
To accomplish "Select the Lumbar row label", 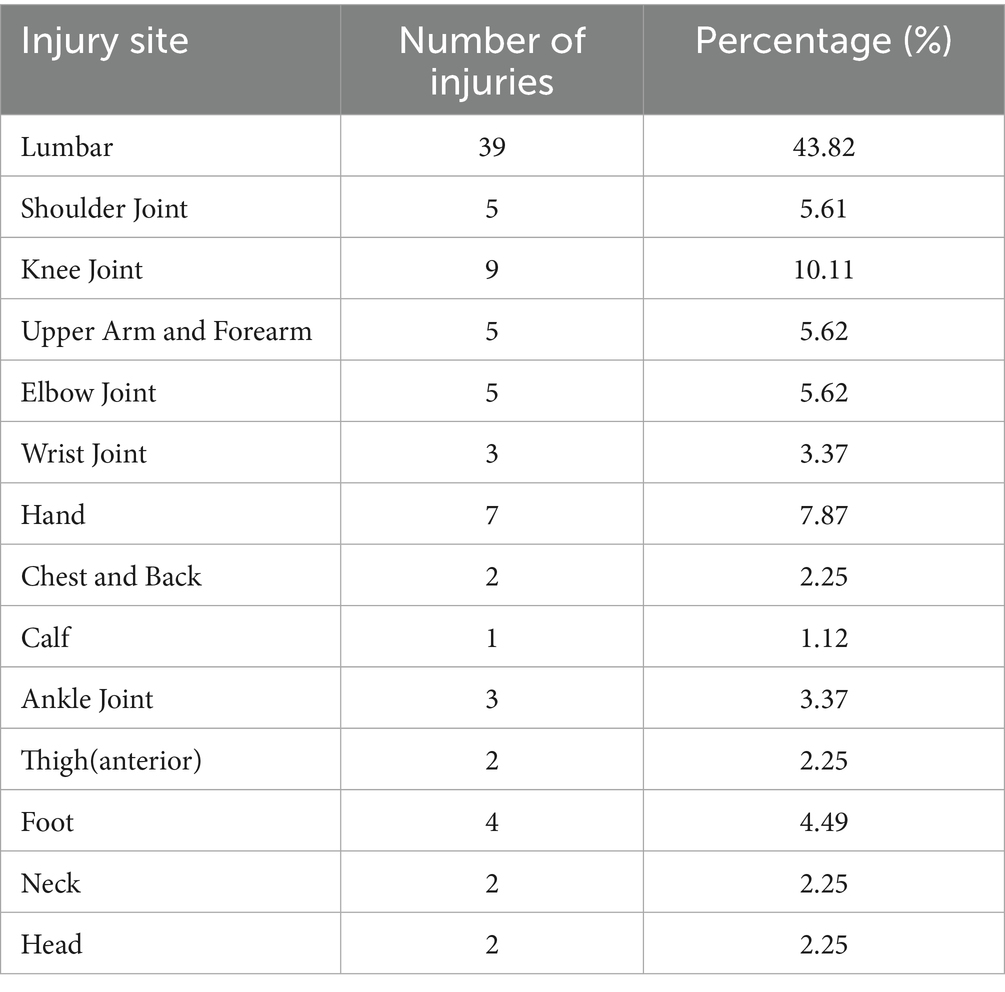I will click(x=67, y=147).
